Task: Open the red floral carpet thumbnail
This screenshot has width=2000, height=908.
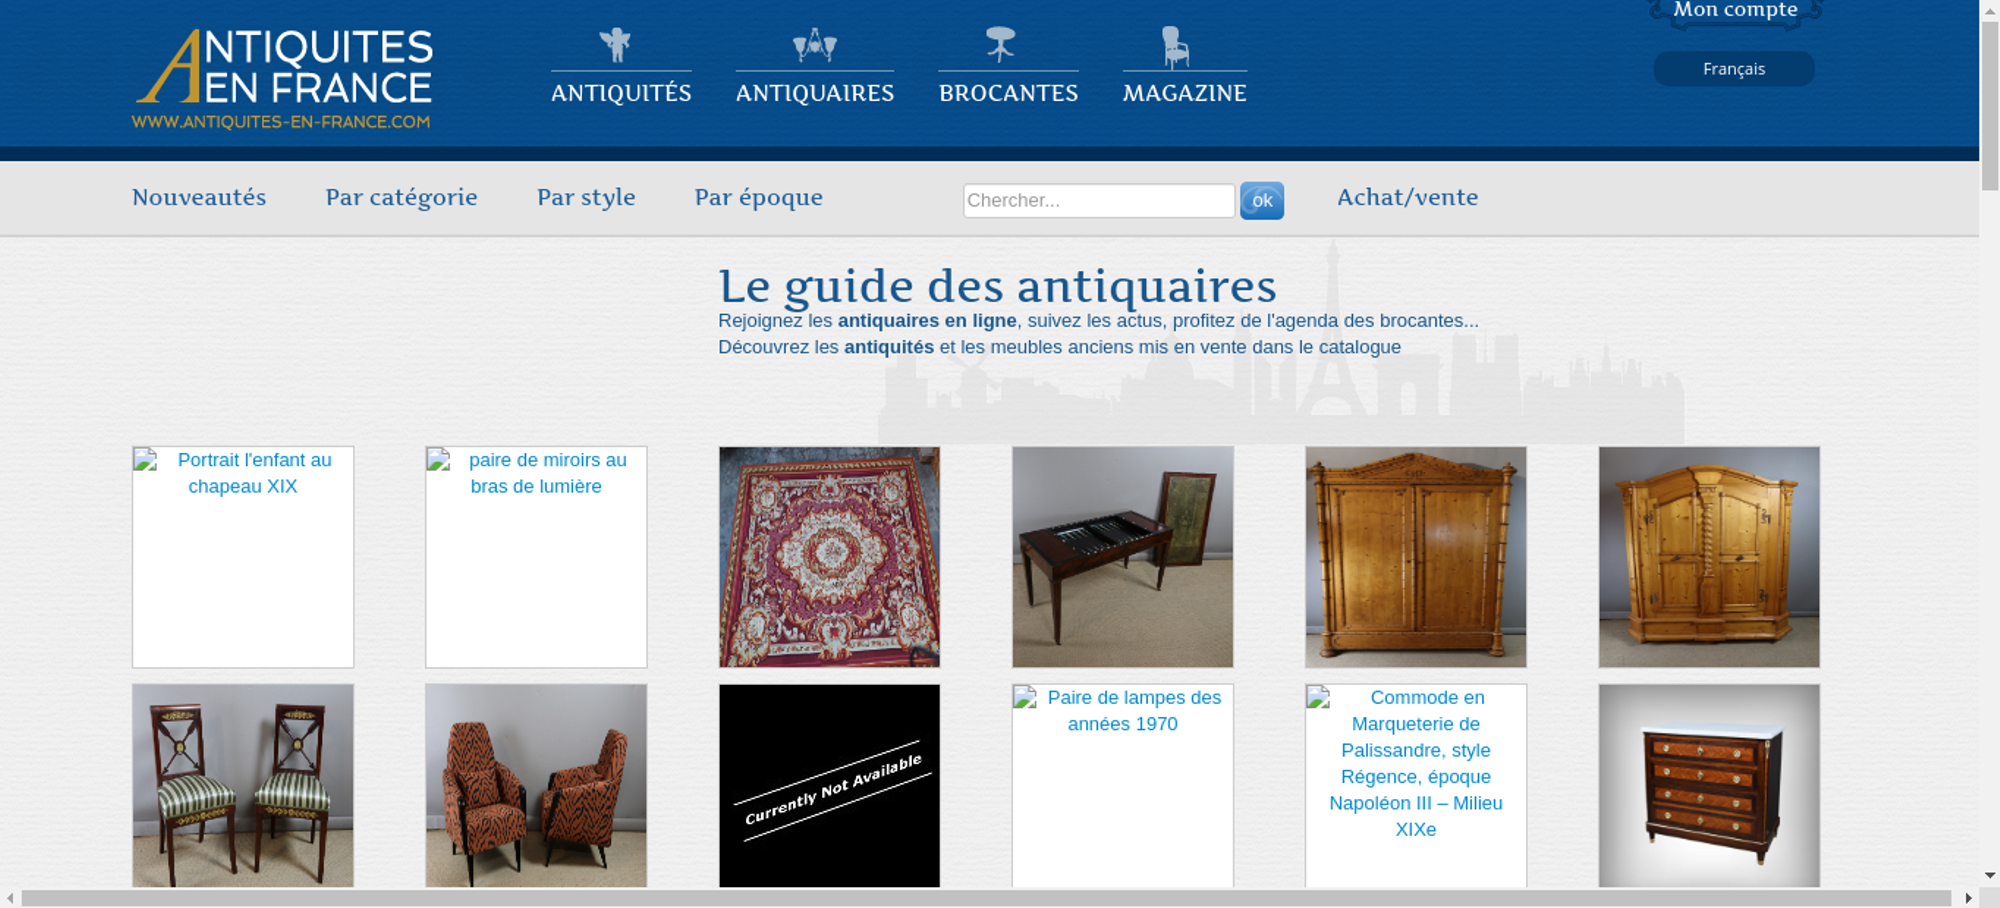Action: [x=829, y=557]
